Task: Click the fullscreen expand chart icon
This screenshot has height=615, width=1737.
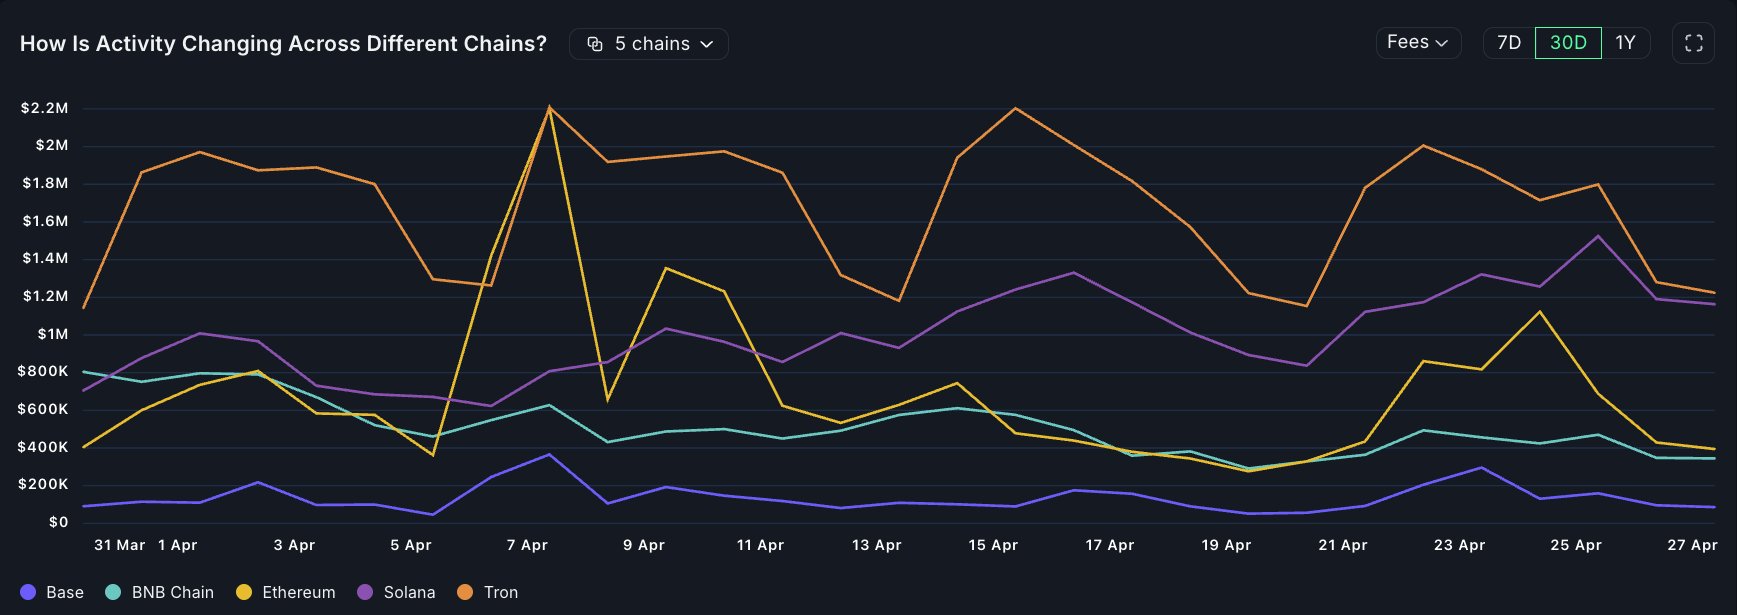Action: tap(1693, 43)
